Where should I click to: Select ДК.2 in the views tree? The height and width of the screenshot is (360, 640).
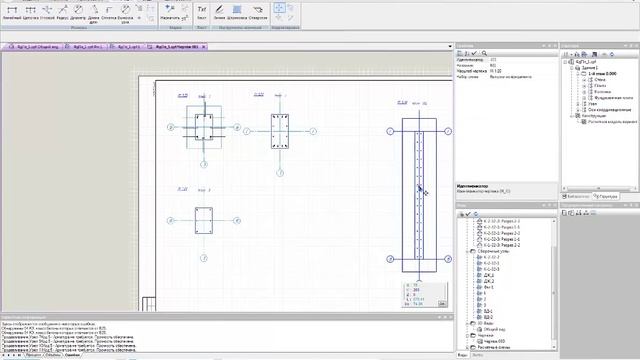coord(489,281)
